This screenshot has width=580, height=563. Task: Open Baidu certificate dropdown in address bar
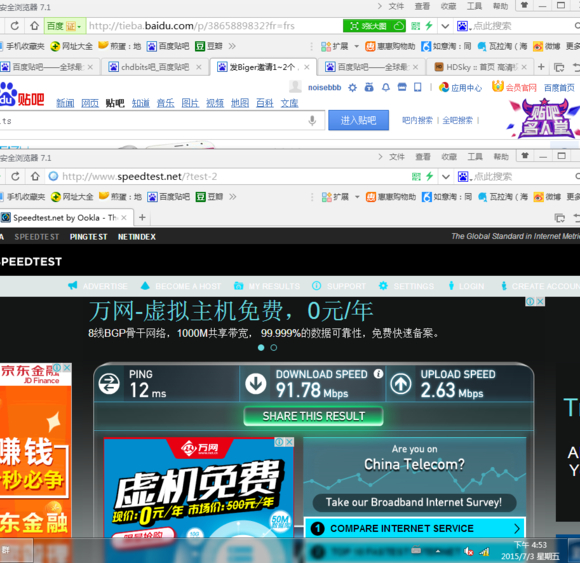click(x=79, y=27)
